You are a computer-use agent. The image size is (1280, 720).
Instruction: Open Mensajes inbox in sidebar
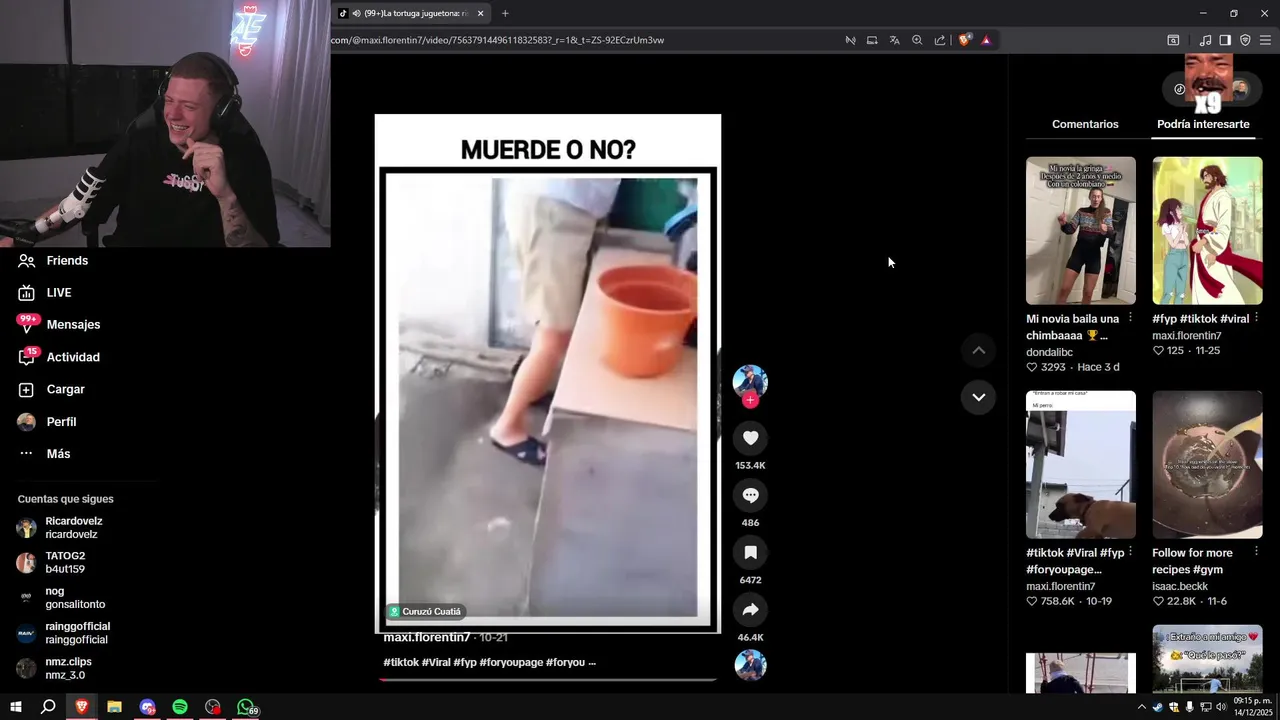coord(59,324)
